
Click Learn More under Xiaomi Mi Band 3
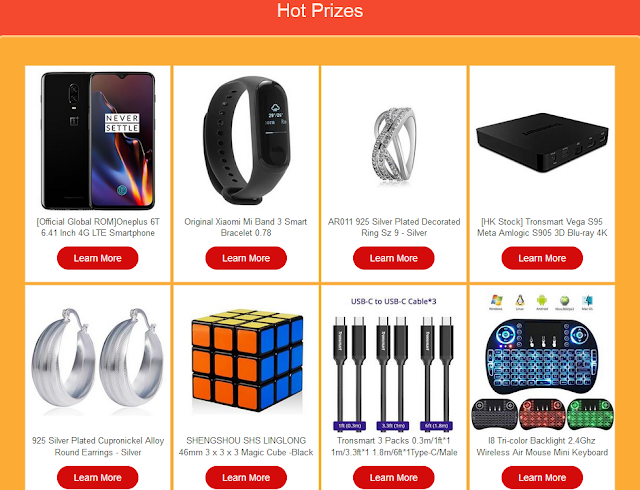click(246, 258)
